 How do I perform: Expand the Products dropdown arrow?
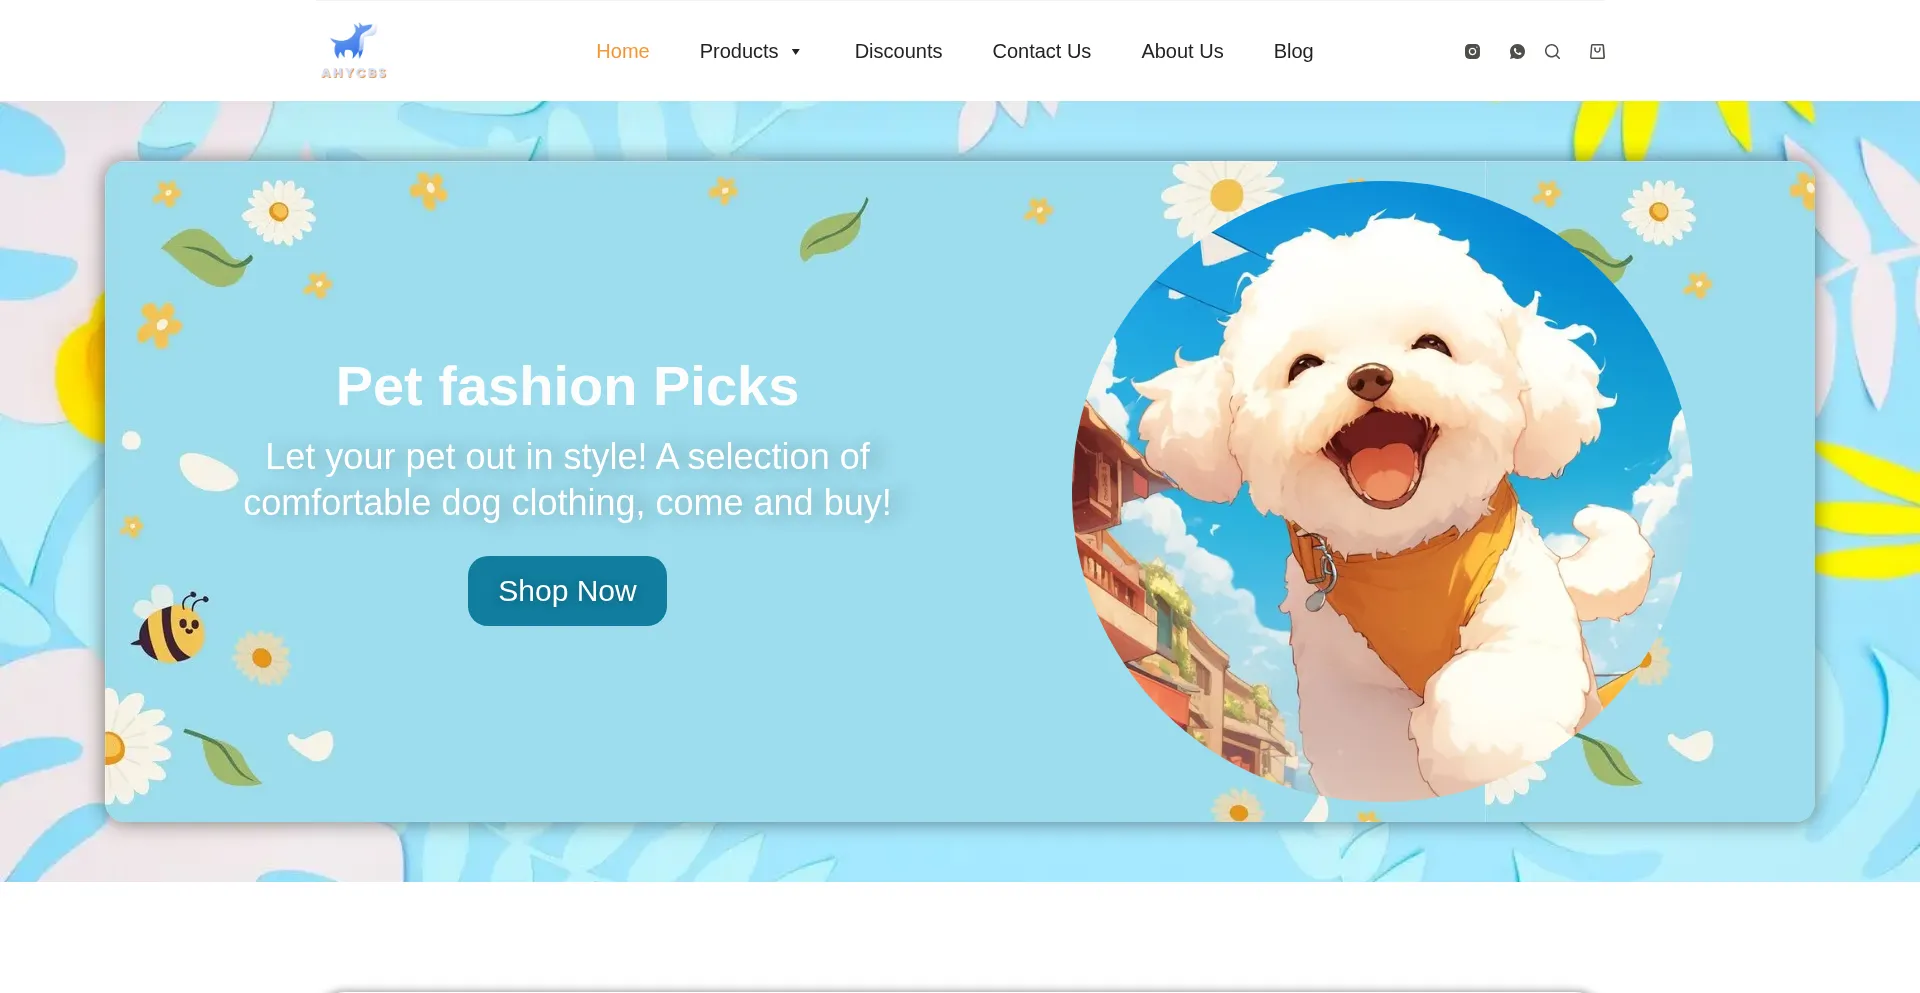[796, 52]
